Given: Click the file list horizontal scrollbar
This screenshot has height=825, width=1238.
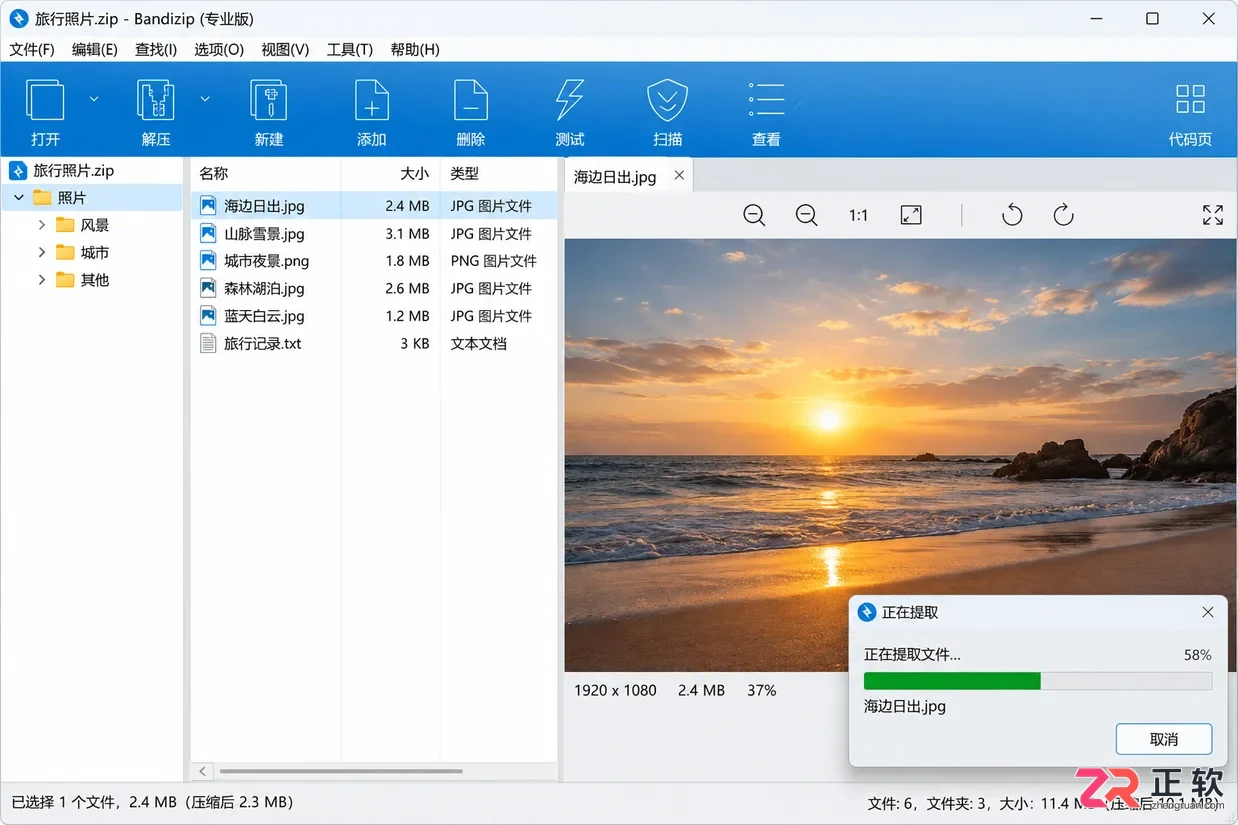Looking at the screenshot, I should [341, 771].
